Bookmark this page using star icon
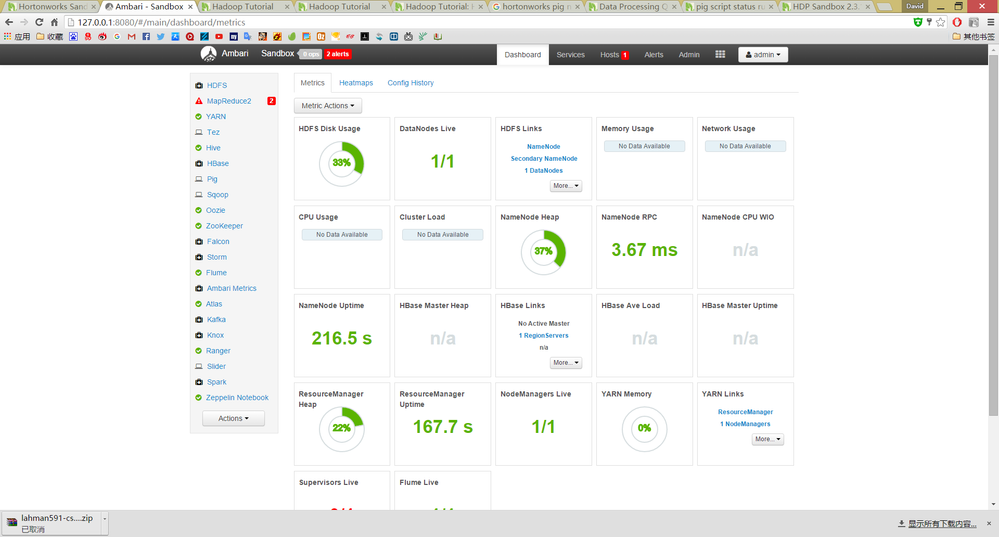 tap(940, 22)
